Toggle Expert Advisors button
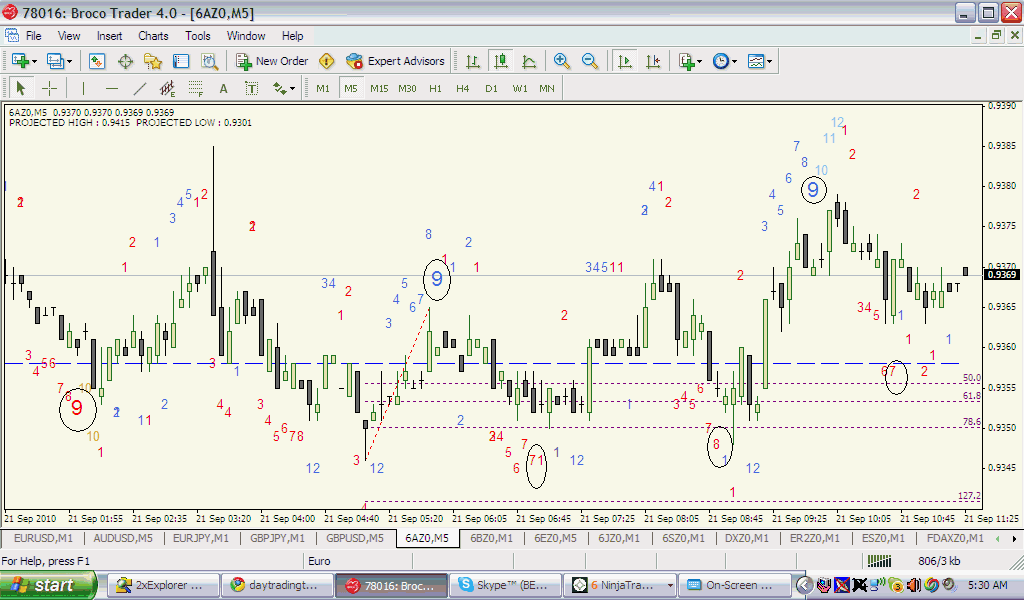 pos(395,61)
